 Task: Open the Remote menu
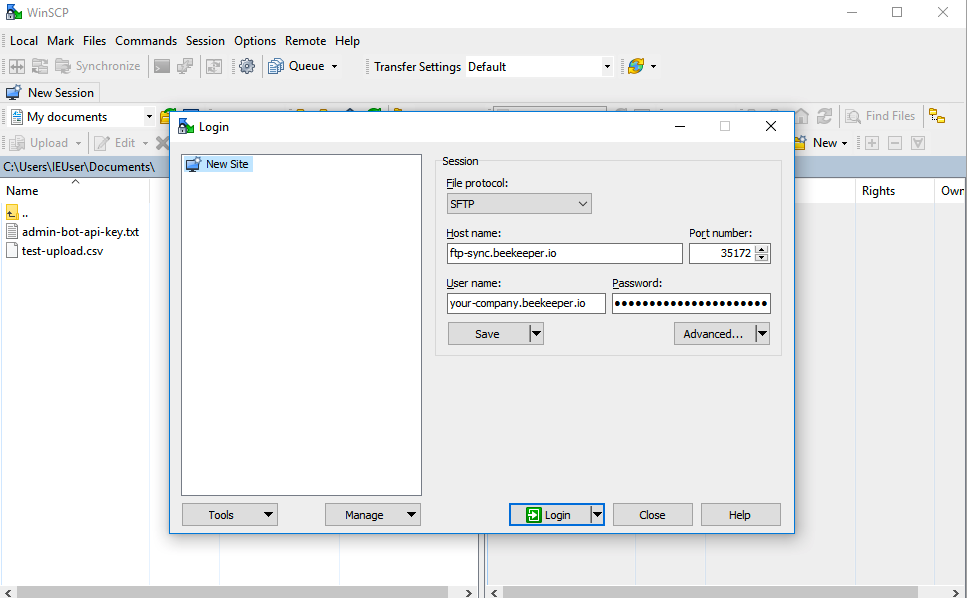(305, 41)
